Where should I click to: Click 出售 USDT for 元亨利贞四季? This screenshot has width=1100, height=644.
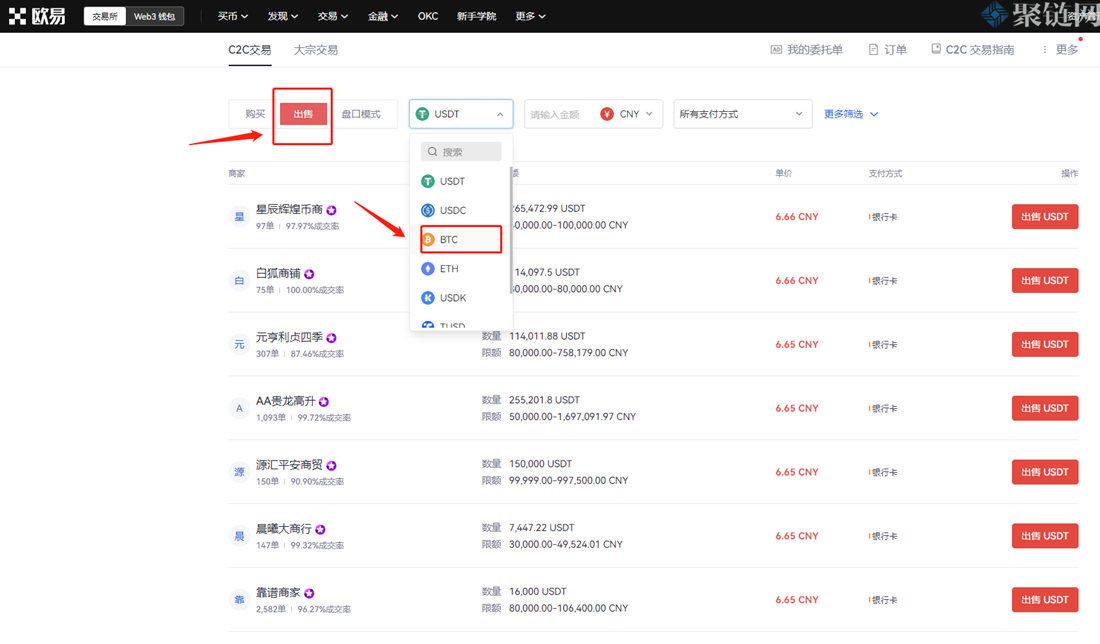click(1045, 344)
